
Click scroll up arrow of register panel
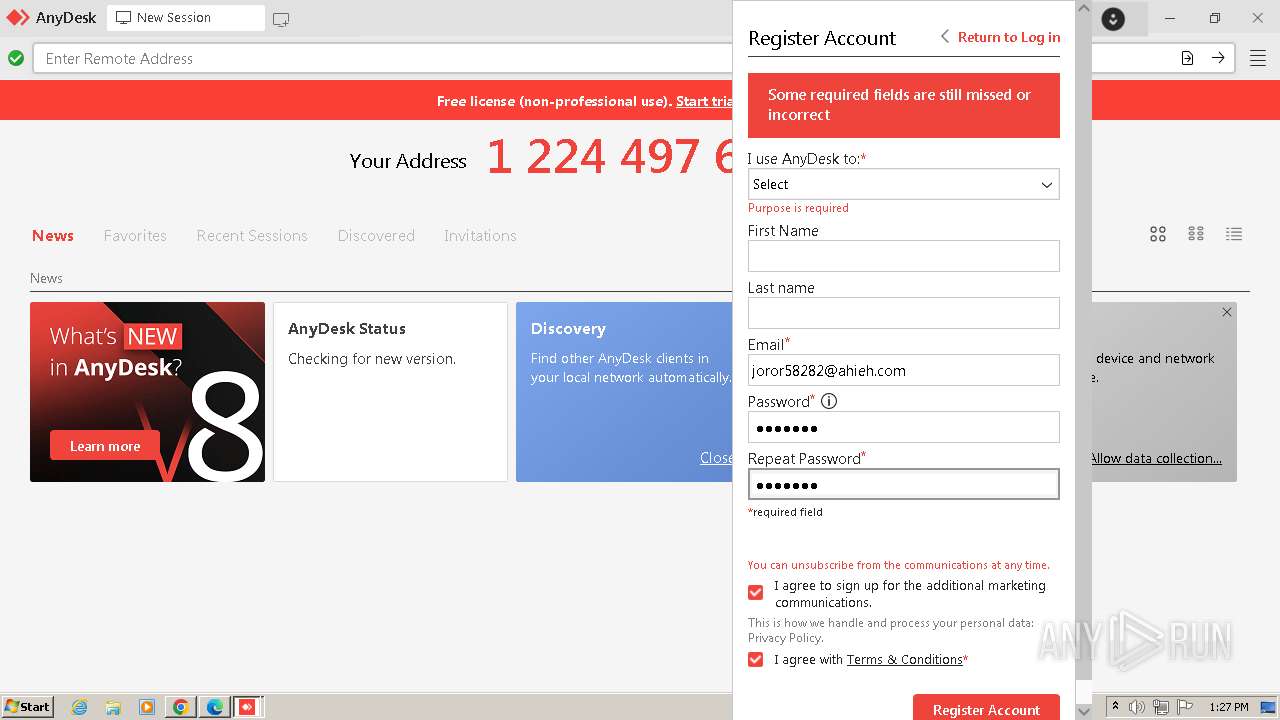coord(1083,8)
